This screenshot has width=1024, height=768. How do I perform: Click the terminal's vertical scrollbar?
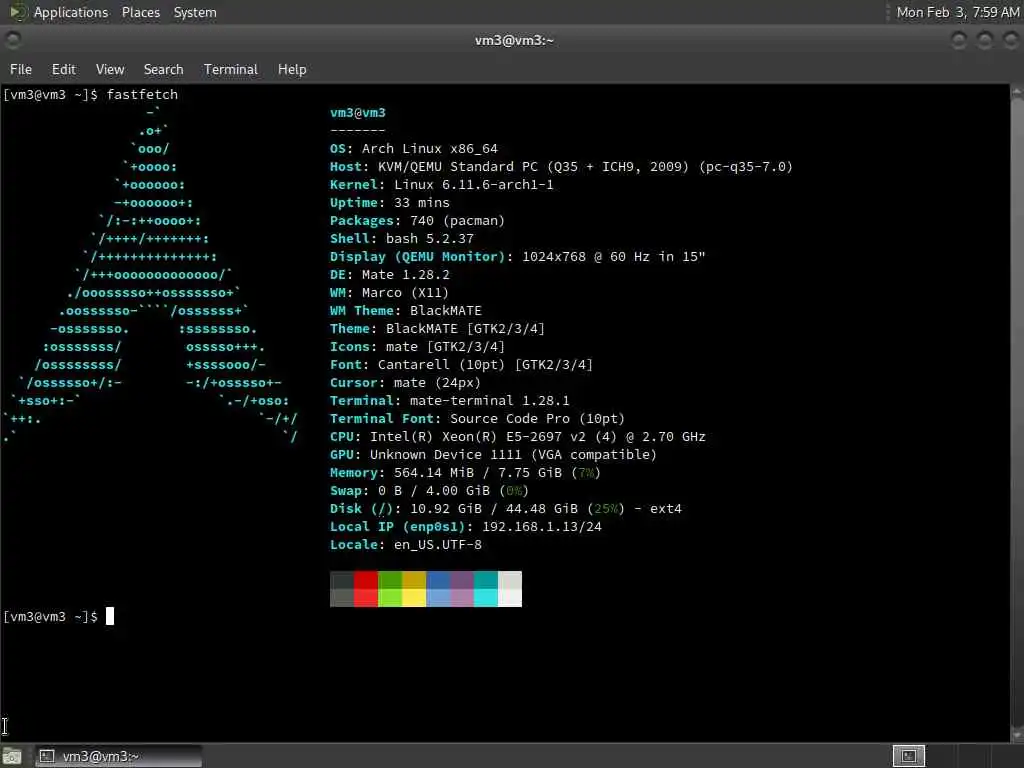[1017, 413]
